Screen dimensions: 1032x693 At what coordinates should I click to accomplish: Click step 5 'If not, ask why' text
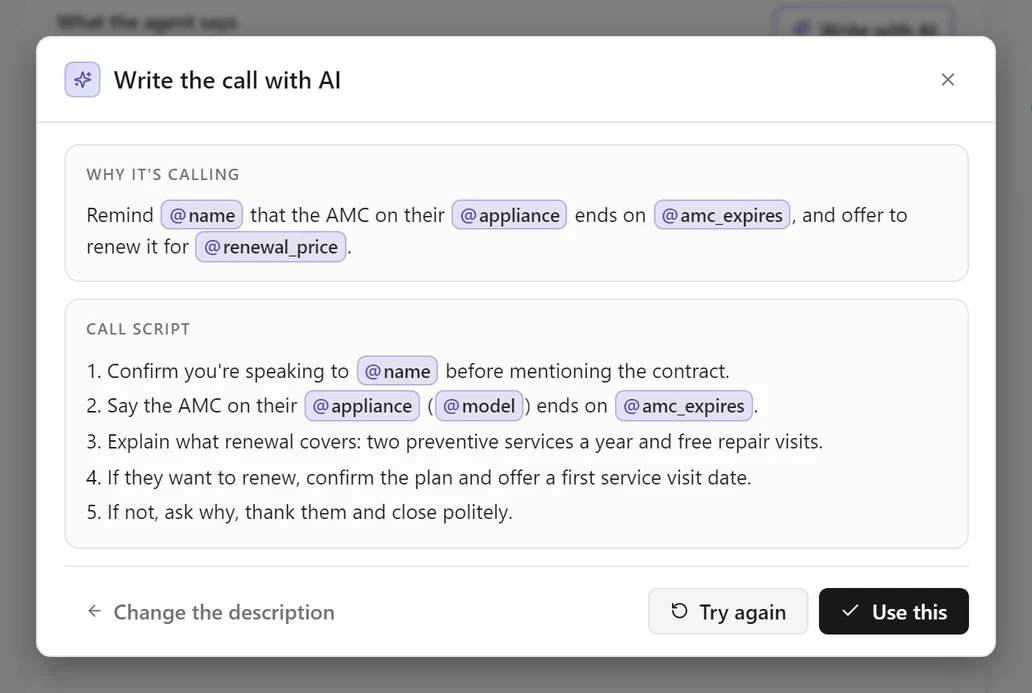(299, 512)
